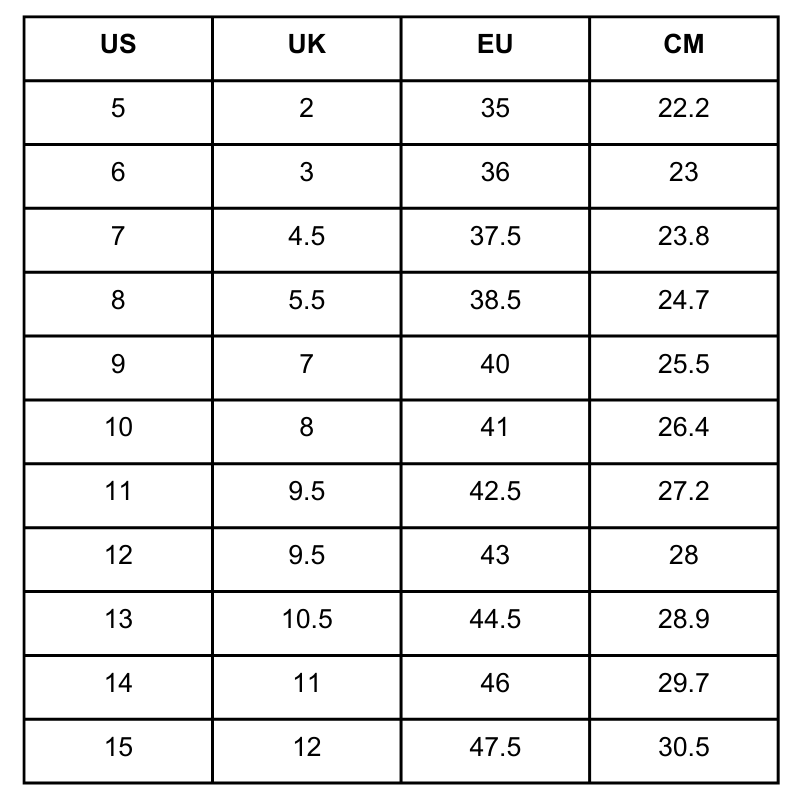The height and width of the screenshot is (800, 800).
Task: Click the UK size 12 cell
Action: 307,751
